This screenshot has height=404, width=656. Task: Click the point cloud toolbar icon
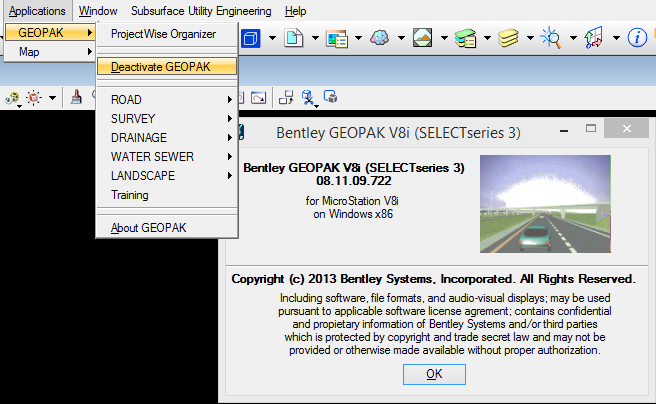tap(380, 38)
